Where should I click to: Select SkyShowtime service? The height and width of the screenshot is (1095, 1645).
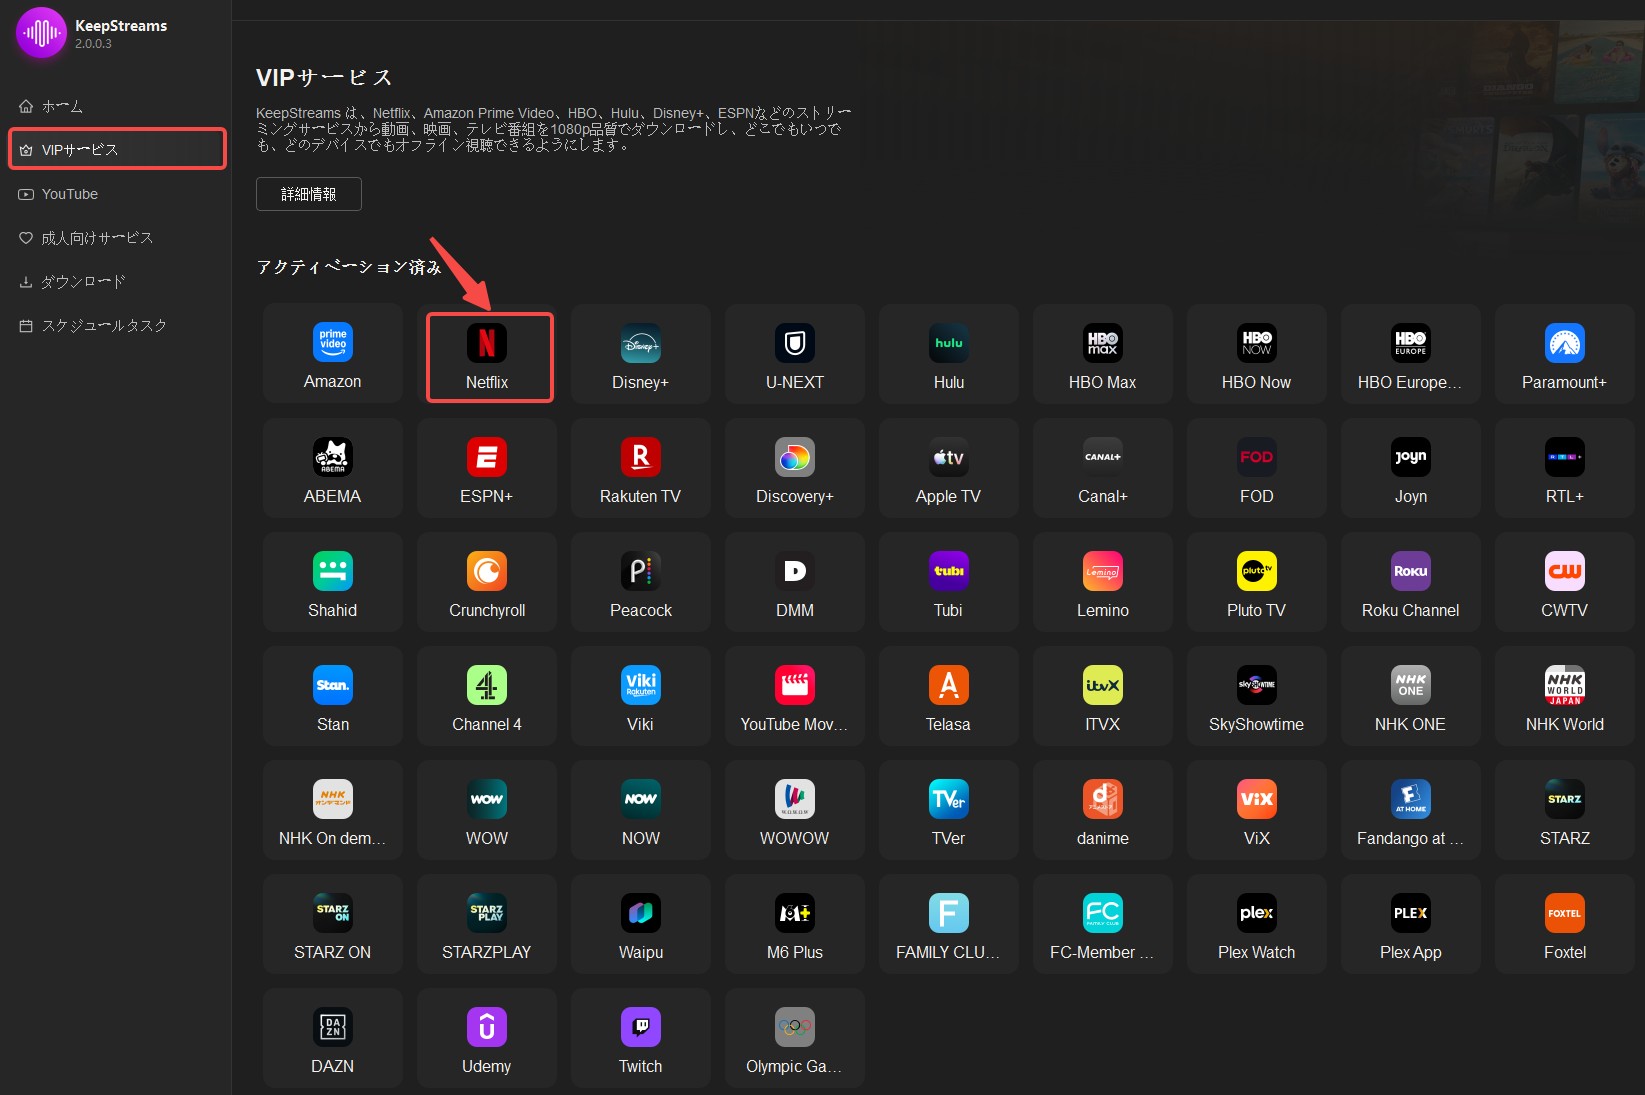(1257, 696)
